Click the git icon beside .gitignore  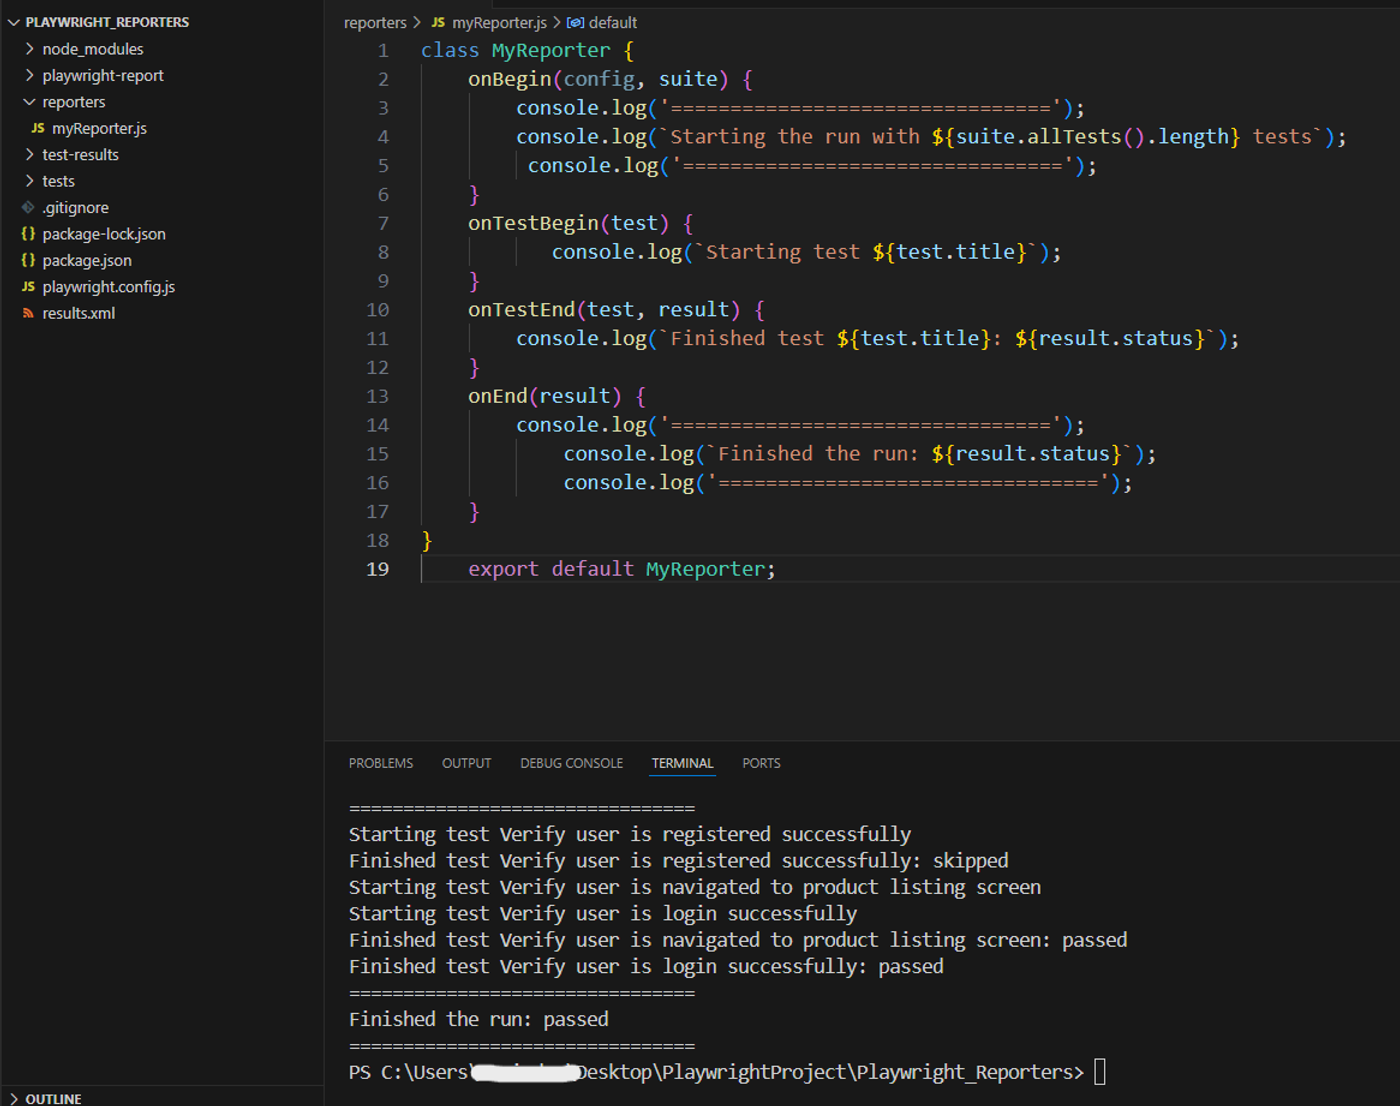coord(28,207)
